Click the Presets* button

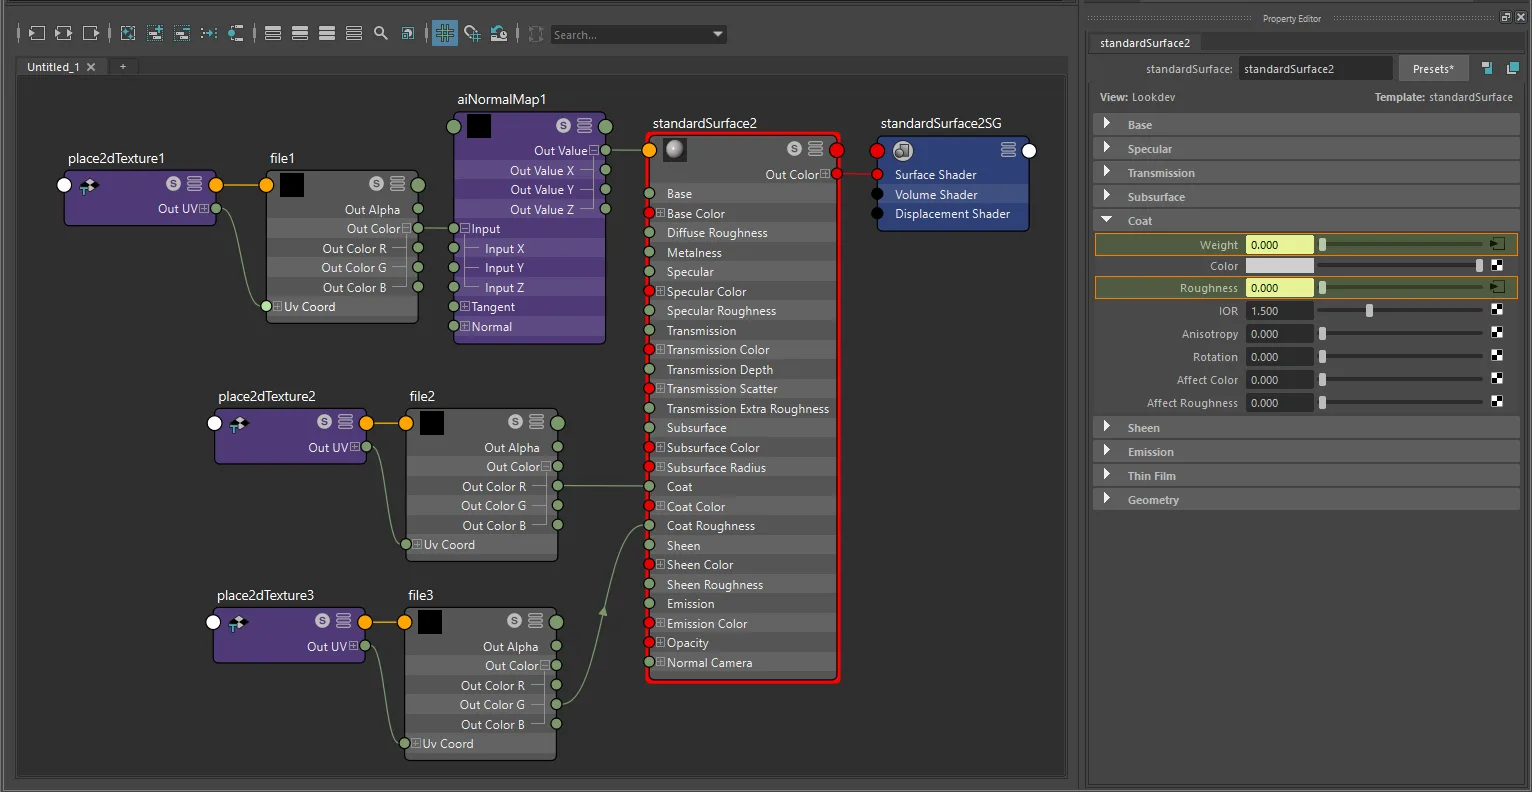(x=1433, y=68)
